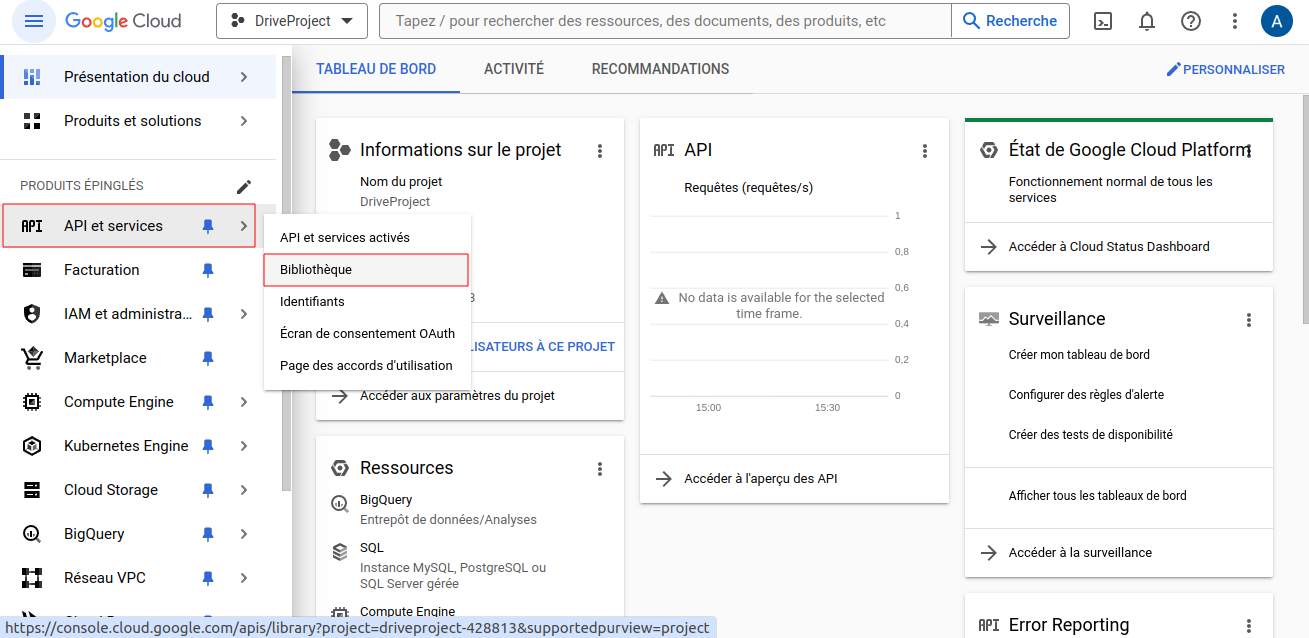Open the DriveProject project selector
The image size is (1309, 638).
[x=291, y=19]
